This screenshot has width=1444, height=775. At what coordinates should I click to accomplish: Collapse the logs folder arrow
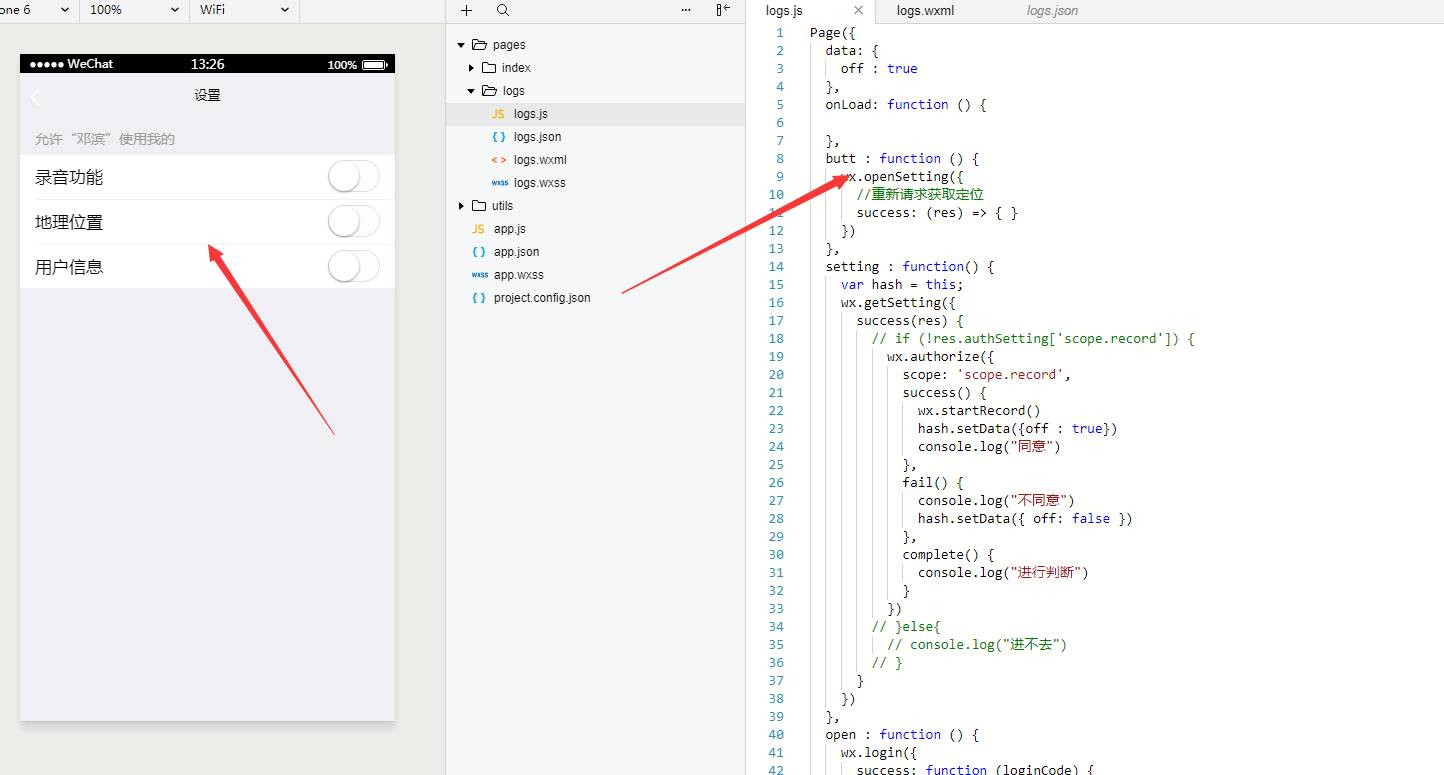(x=471, y=91)
